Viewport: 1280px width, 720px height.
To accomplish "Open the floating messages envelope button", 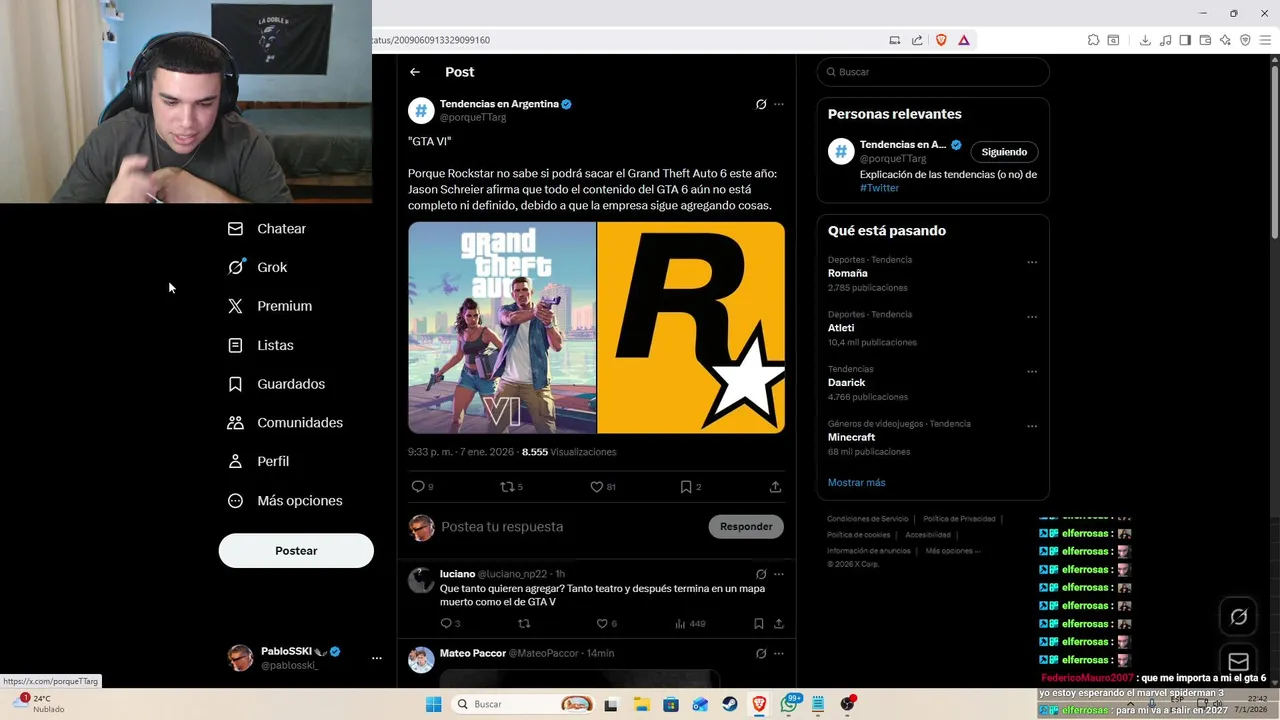I will pos(1239,662).
